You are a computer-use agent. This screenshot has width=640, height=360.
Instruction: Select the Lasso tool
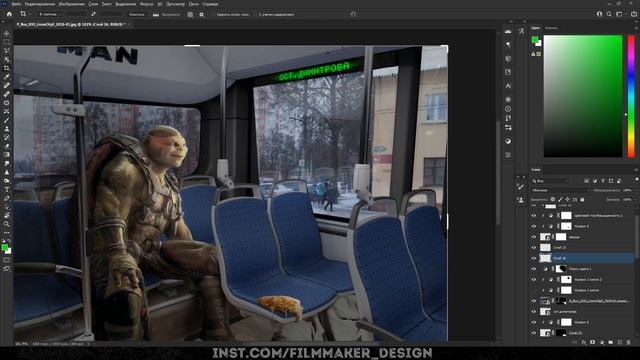[x=7, y=51]
